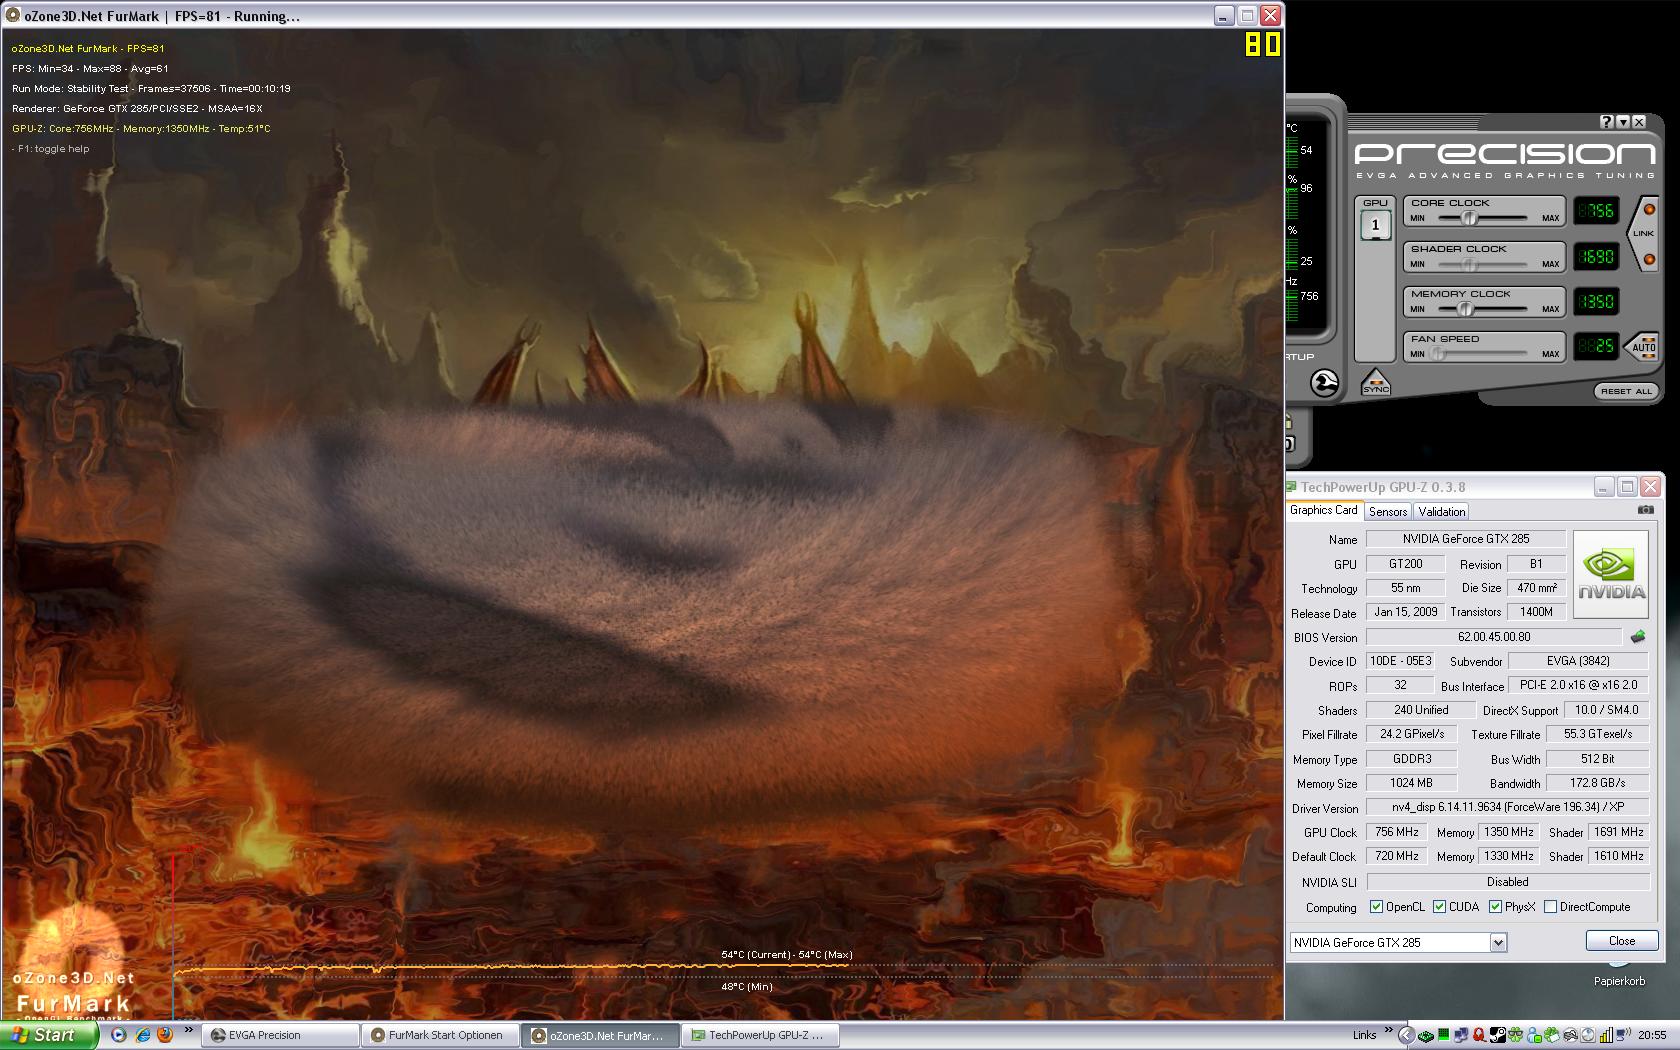The height and width of the screenshot is (1050, 1680).
Task: Click the Bus Interface PCI-E field
Action: click(x=1578, y=685)
